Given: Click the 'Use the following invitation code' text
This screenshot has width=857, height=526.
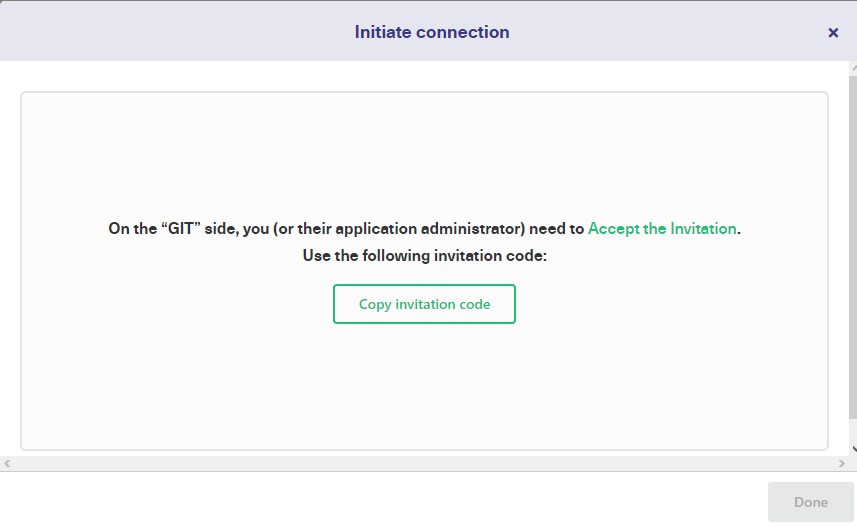Looking at the screenshot, I should point(425,256).
